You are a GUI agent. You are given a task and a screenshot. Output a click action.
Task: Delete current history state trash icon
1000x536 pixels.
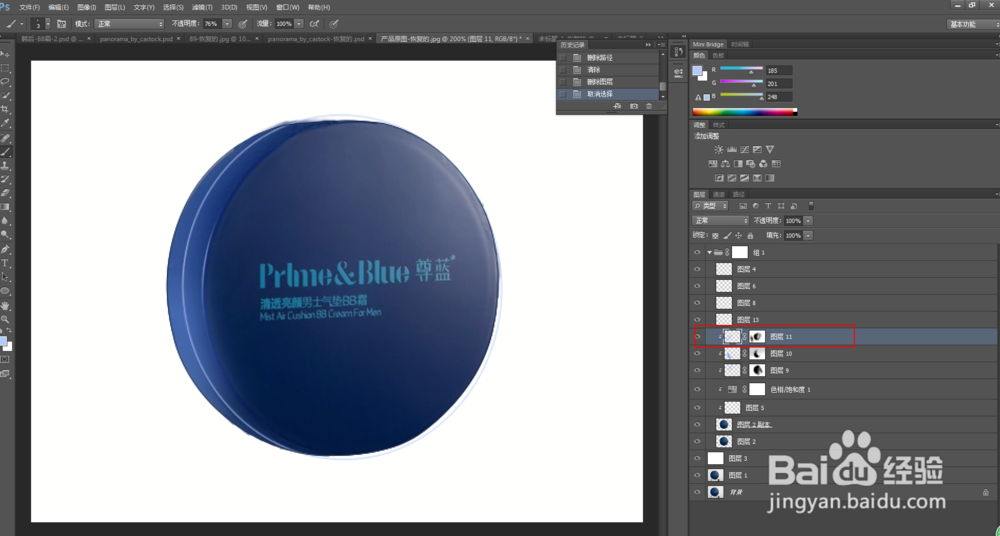[649, 106]
